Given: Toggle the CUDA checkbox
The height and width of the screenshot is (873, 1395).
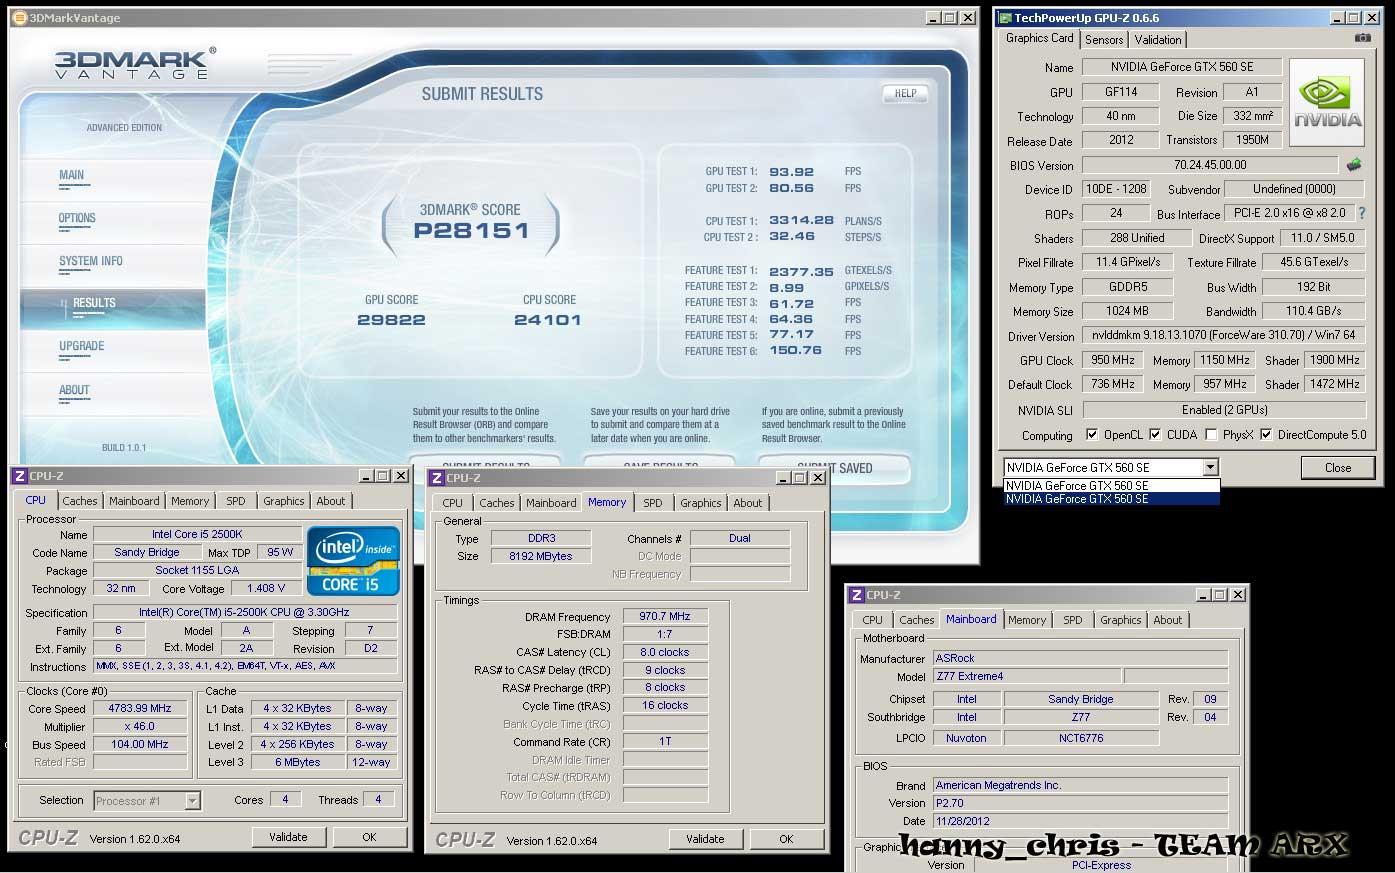Looking at the screenshot, I should [1155, 435].
